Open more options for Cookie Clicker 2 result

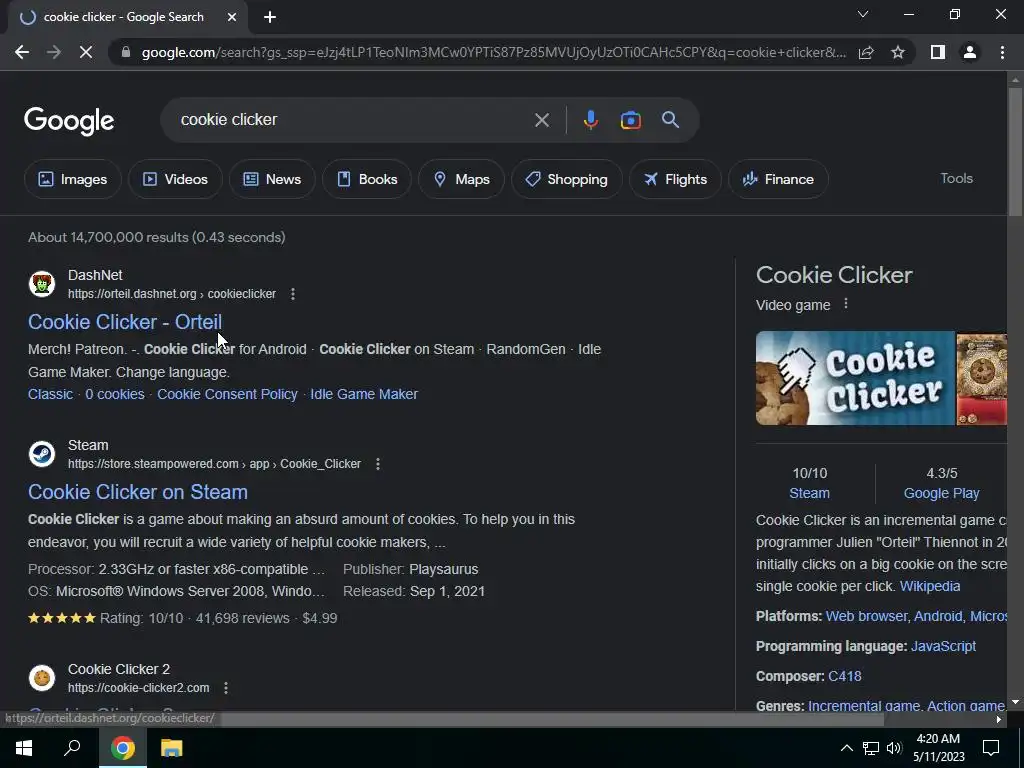225,688
